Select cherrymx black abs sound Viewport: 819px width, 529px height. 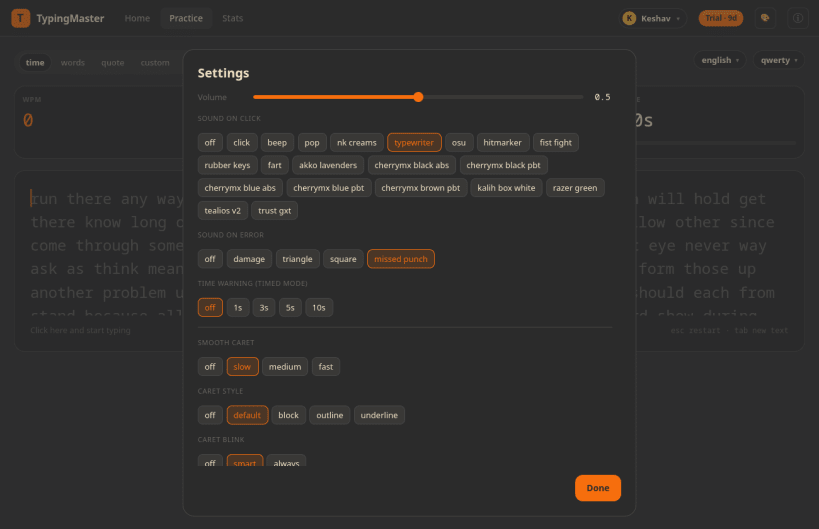click(x=412, y=165)
